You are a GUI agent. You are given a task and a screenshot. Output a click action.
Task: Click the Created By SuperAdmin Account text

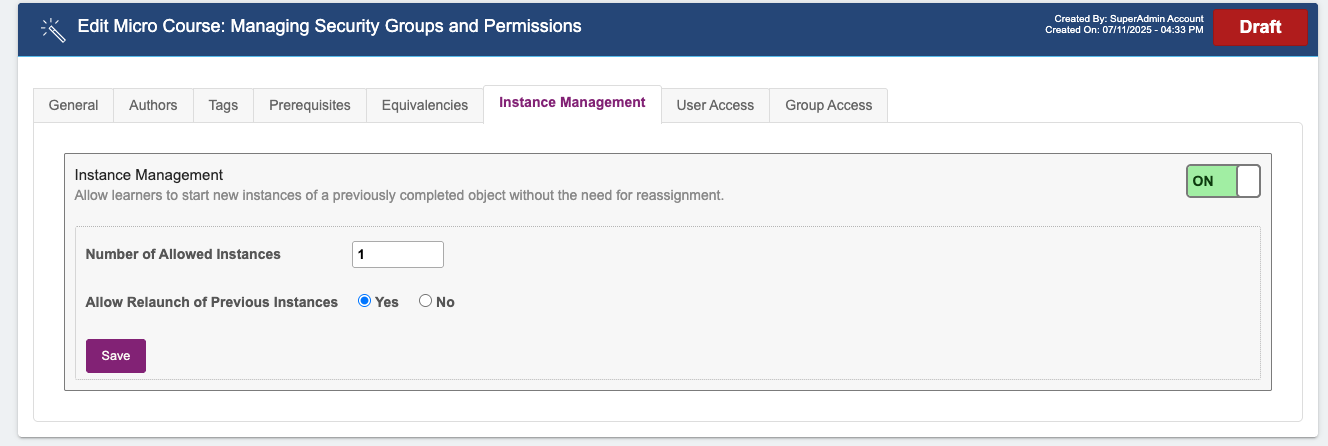pos(1128,19)
